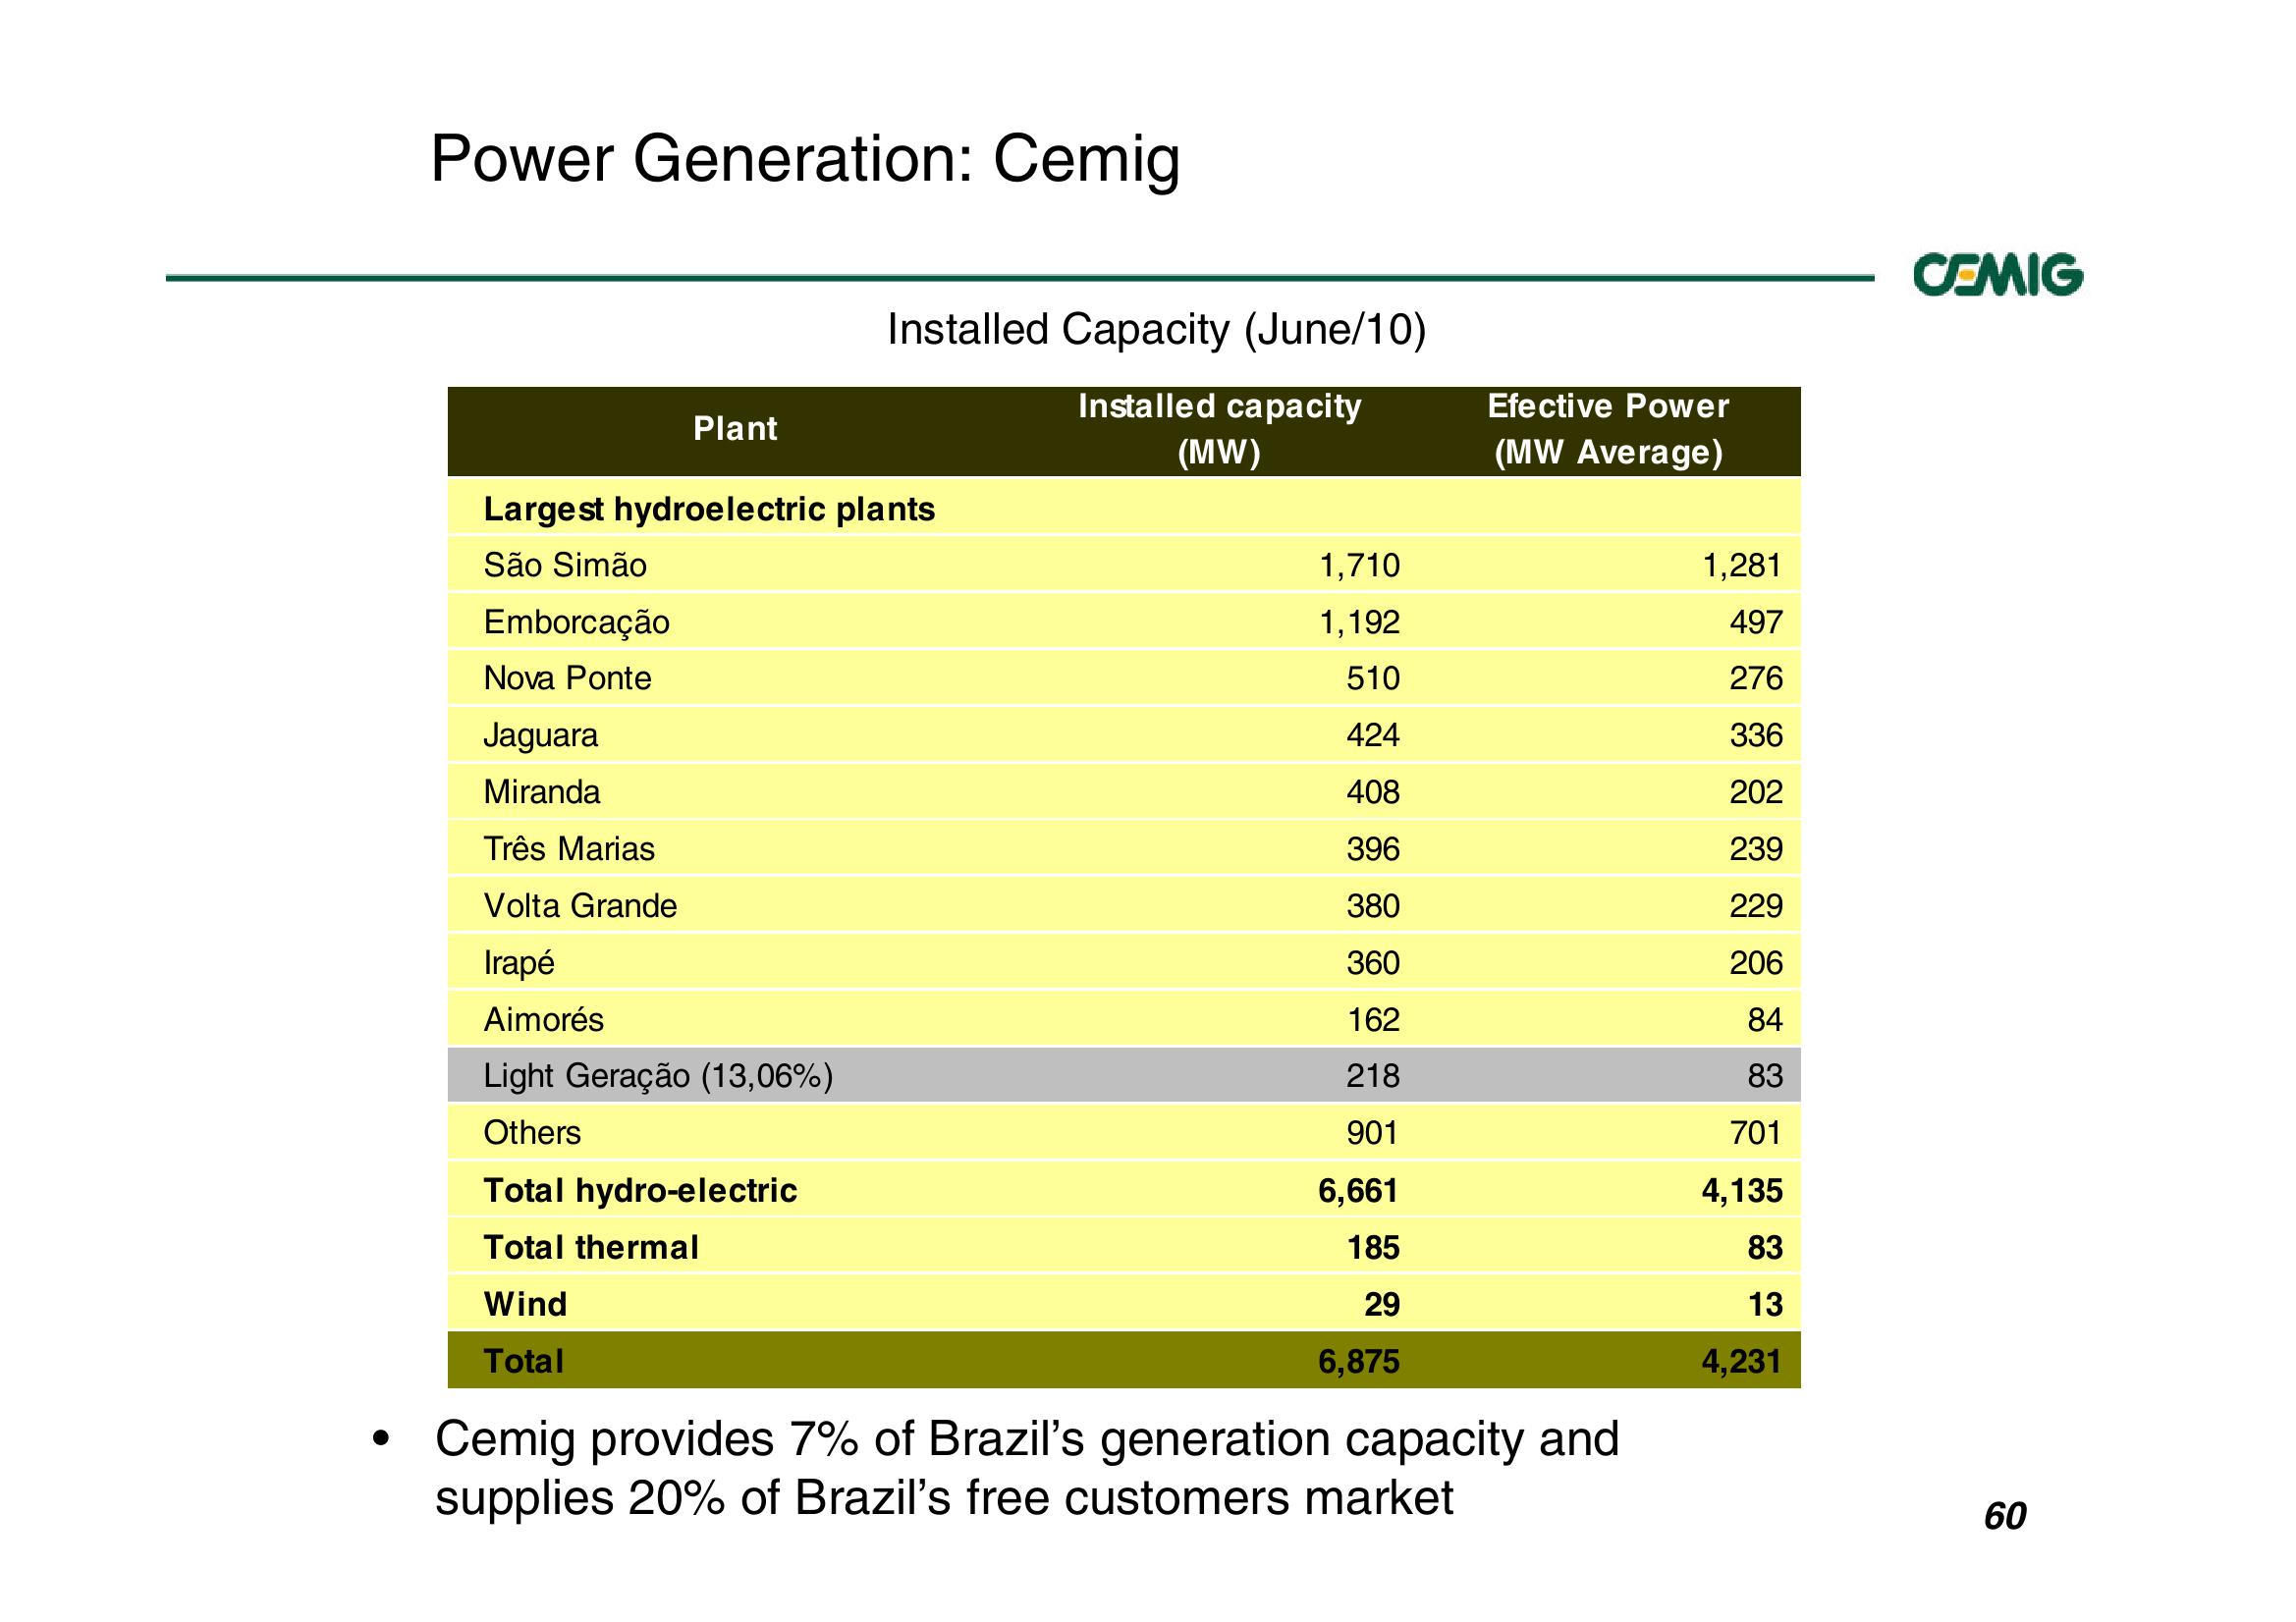Select Light Geração installed capacity 218

point(1373,1077)
